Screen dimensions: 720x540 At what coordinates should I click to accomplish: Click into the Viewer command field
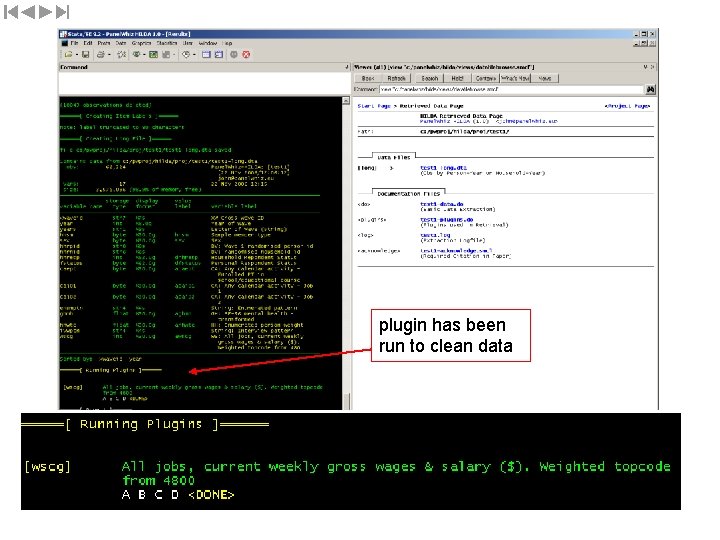(x=512, y=90)
